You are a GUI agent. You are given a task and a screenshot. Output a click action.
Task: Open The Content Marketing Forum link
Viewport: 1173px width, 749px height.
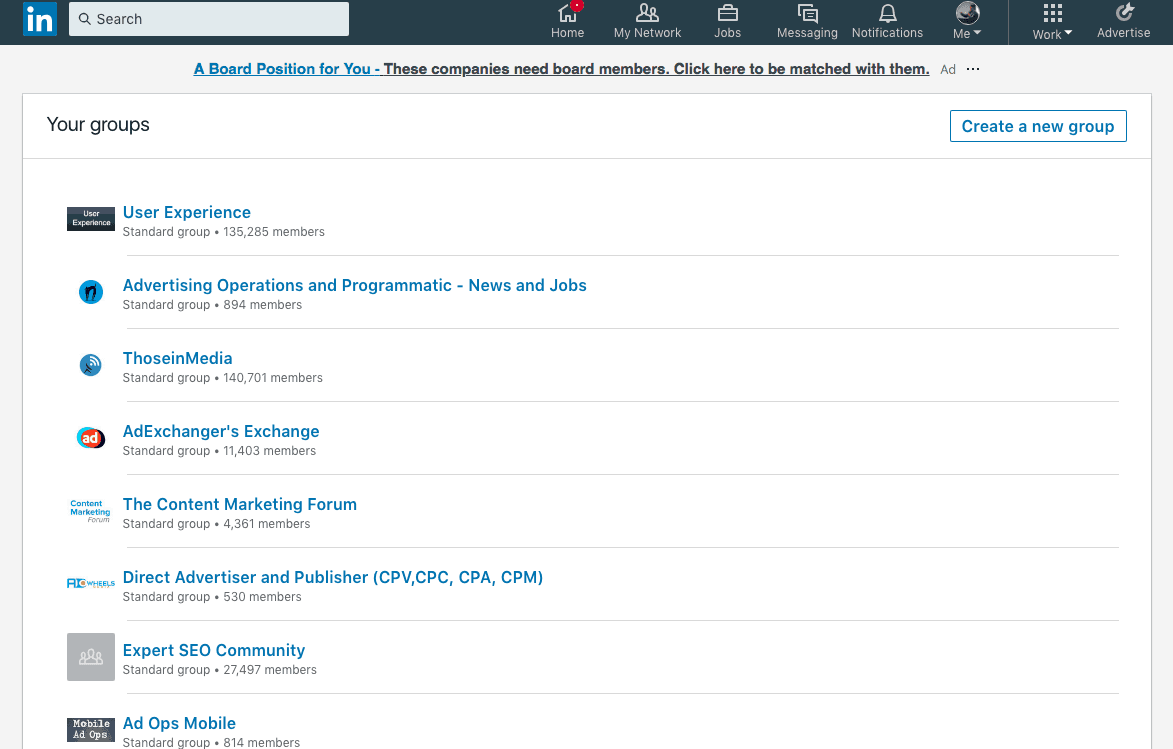tap(239, 504)
